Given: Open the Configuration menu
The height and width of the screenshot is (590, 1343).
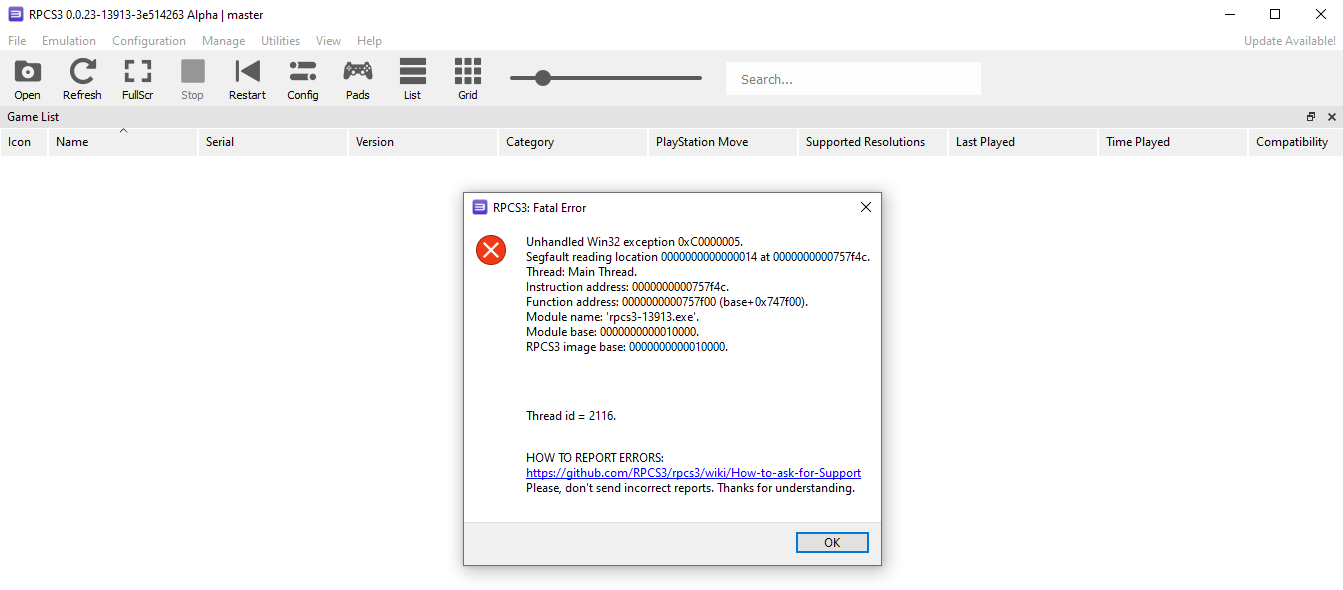Looking at the screenshot, I should tap(149, 41).
